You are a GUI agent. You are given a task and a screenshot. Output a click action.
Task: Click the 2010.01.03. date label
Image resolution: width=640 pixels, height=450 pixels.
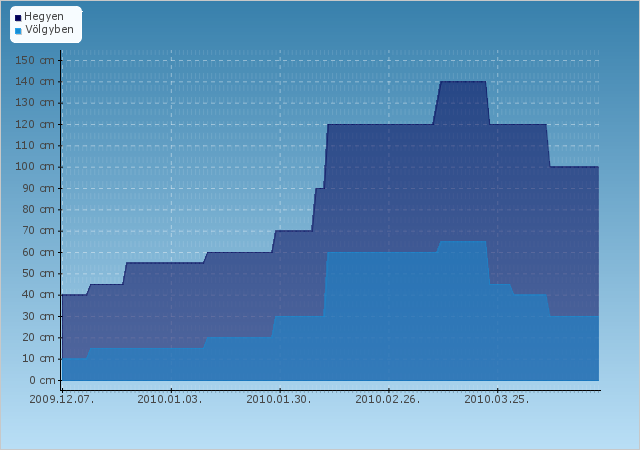pos(170,399)
